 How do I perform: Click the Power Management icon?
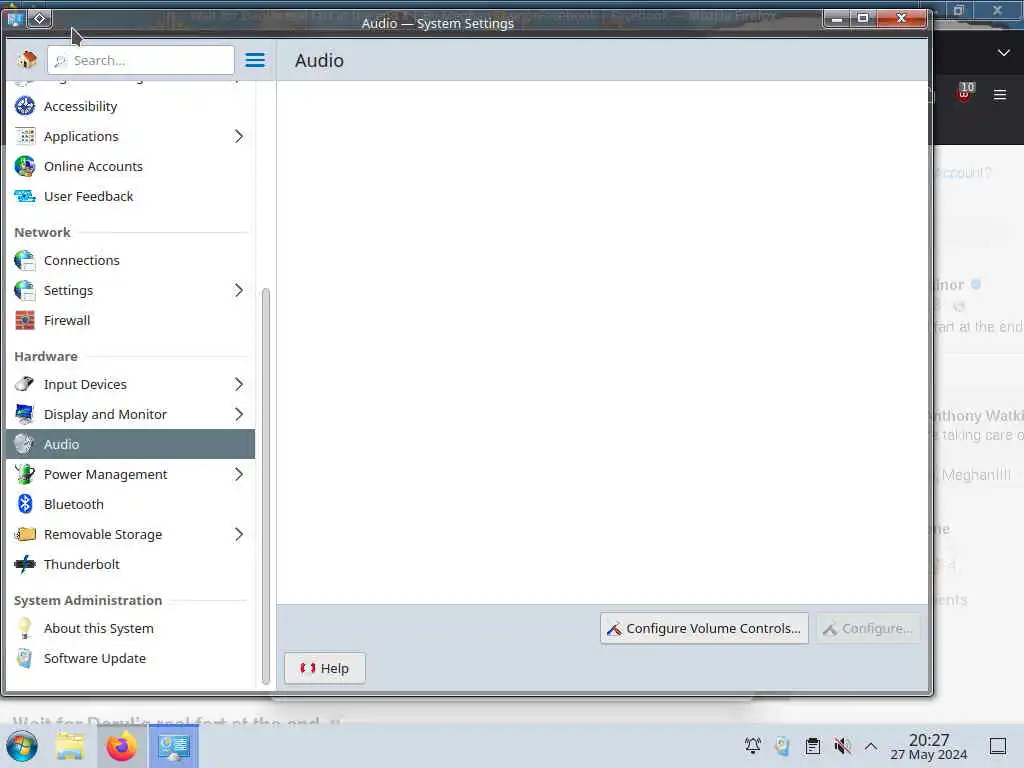point(25,474)
